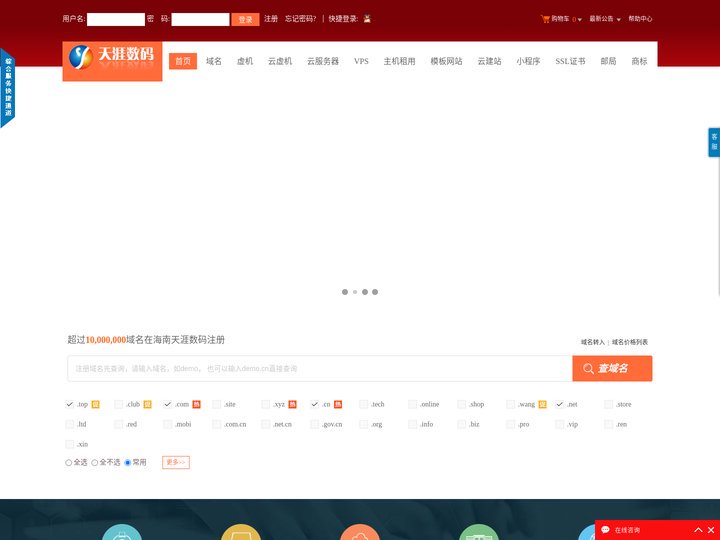Click the 域名转入 link
This screenshot has width=720, height=540.
pyautogui.click(x=593, y=342)
